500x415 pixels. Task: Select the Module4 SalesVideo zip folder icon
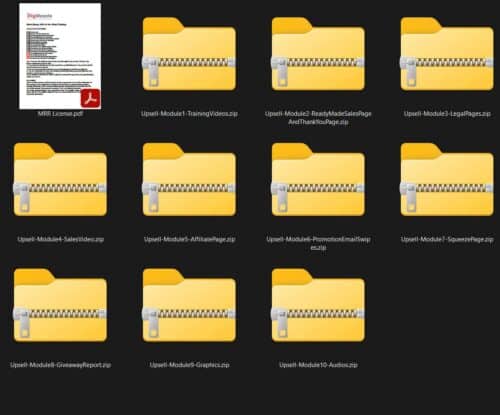(60, 180)
